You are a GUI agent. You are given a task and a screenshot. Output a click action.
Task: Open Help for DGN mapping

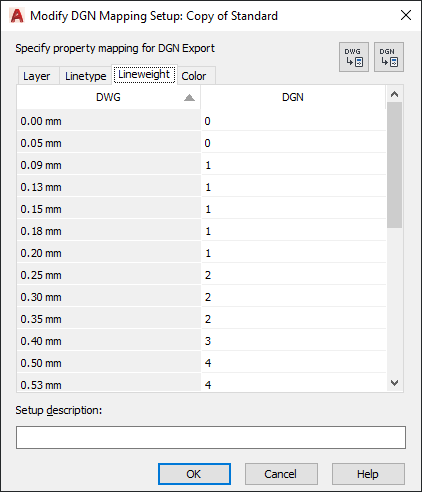(368, 474)
